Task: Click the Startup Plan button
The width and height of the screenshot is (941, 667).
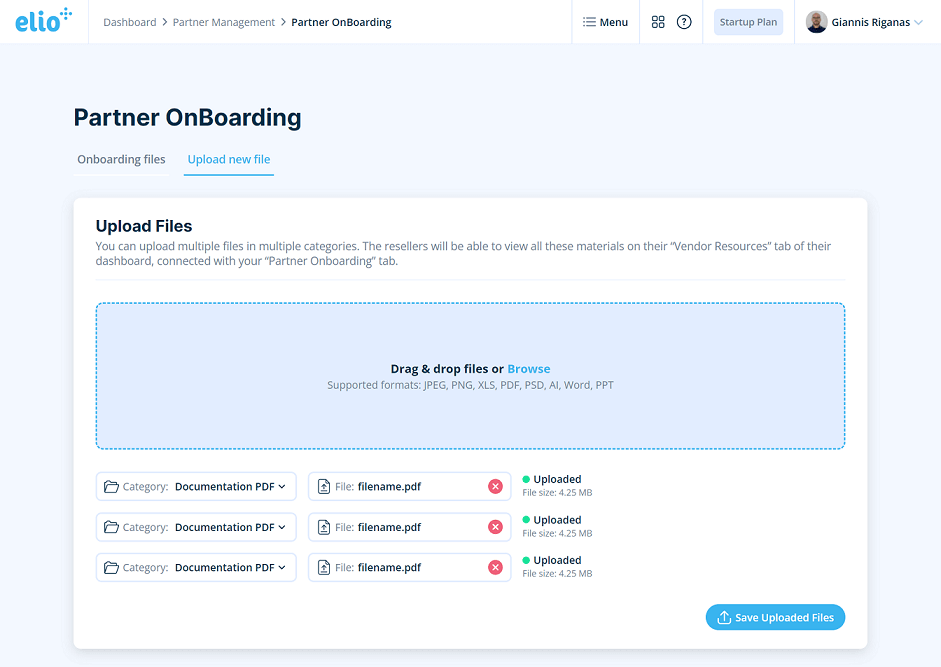Action: pyautogui.click(x=748, y=21)
